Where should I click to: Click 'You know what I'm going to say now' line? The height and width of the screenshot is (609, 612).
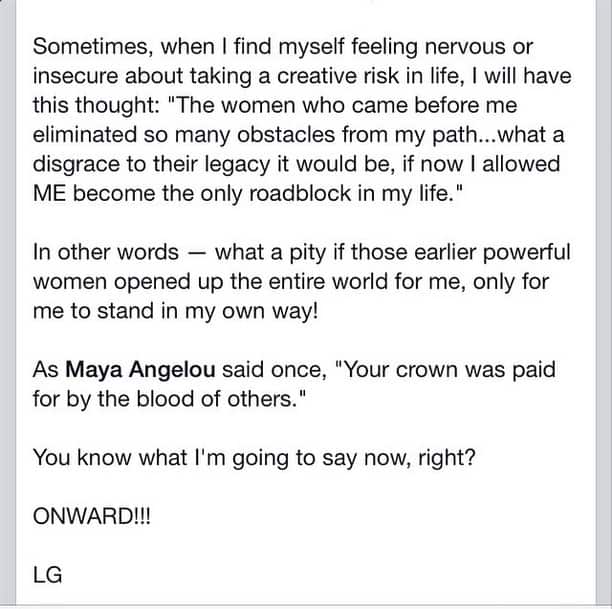tap(254, 458)
